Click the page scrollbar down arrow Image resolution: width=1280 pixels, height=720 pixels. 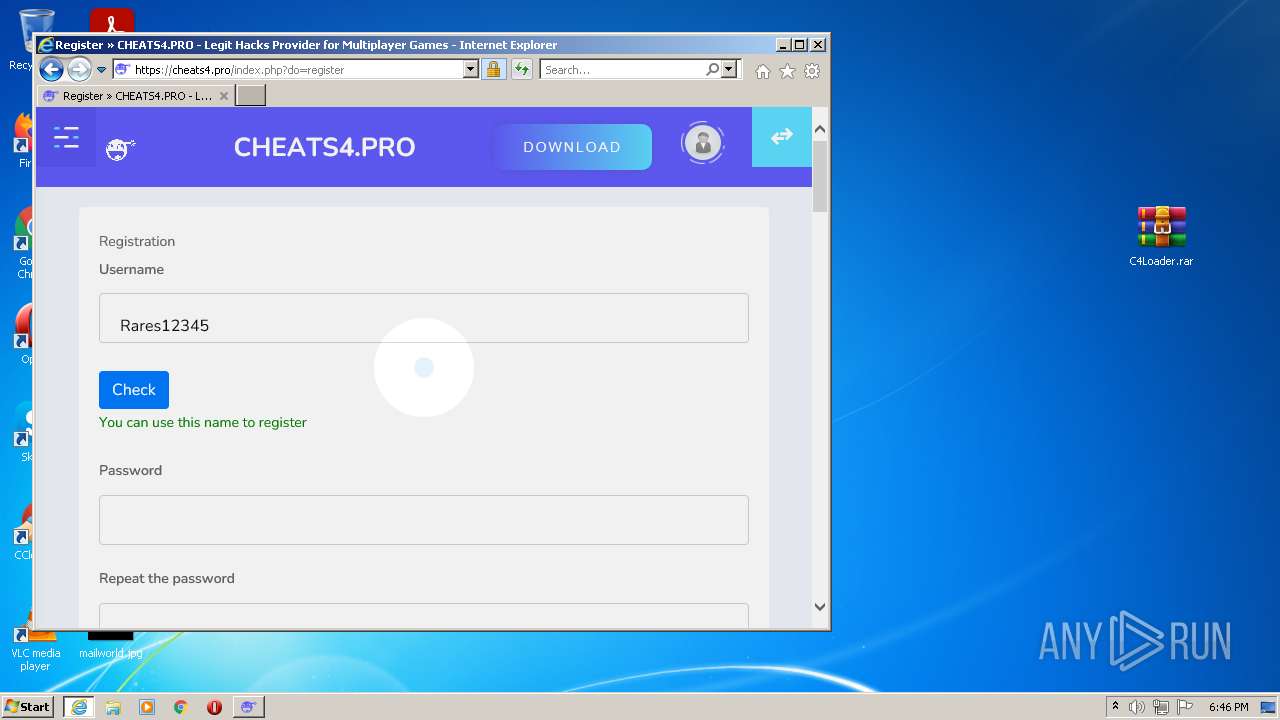click(x=820, y=606)
